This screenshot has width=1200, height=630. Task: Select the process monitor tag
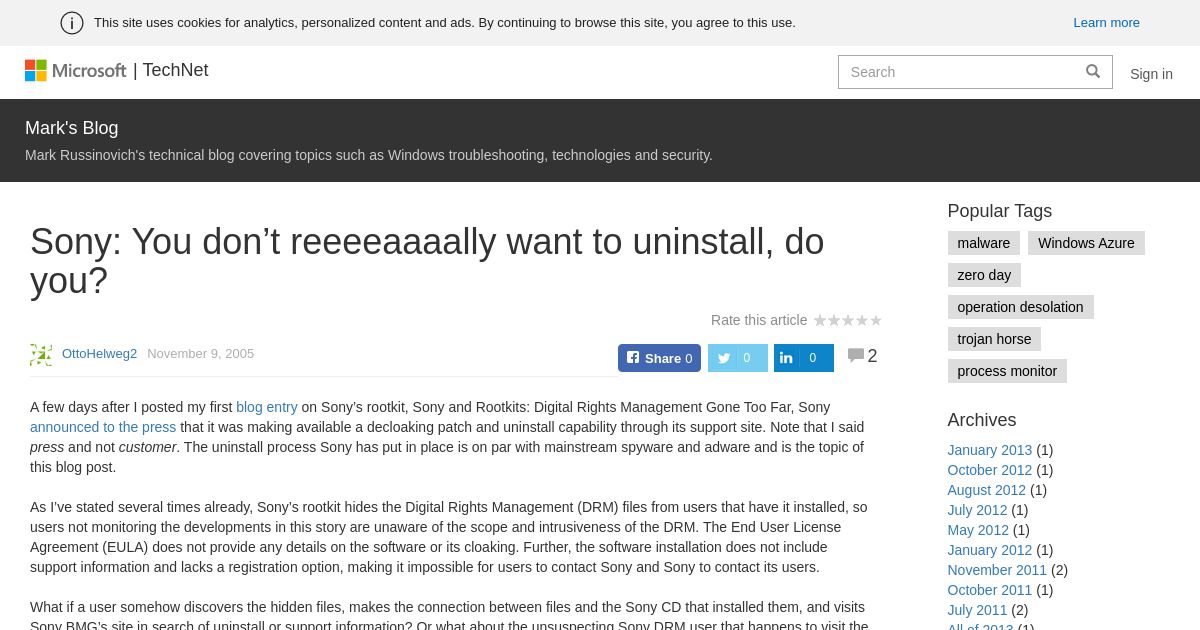tap(1007, 371)
